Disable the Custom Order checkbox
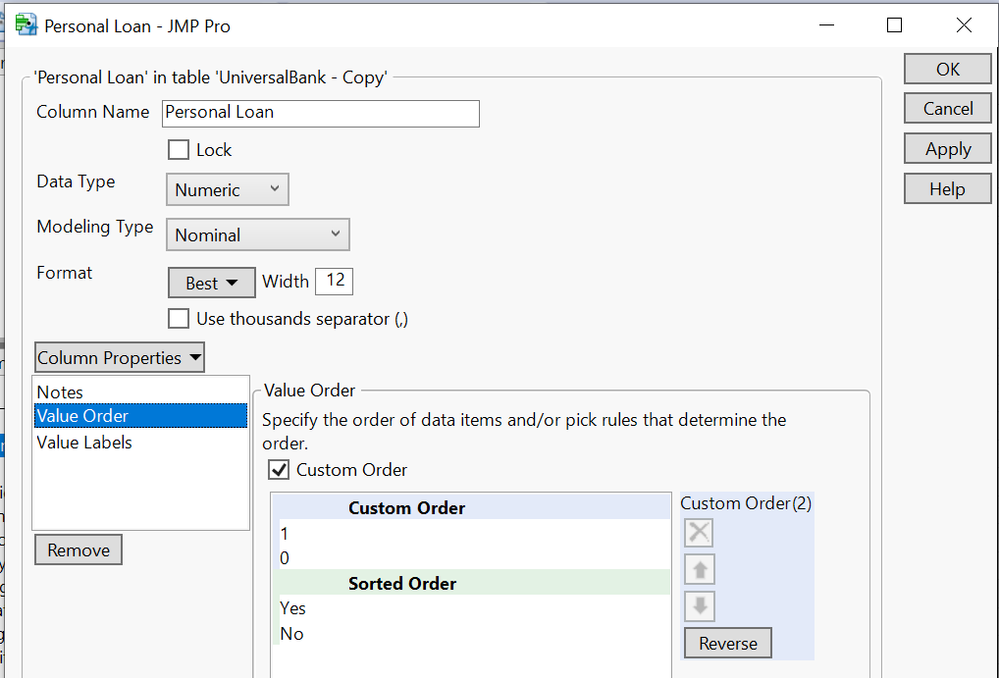The image size is (999, 678). 278,469
